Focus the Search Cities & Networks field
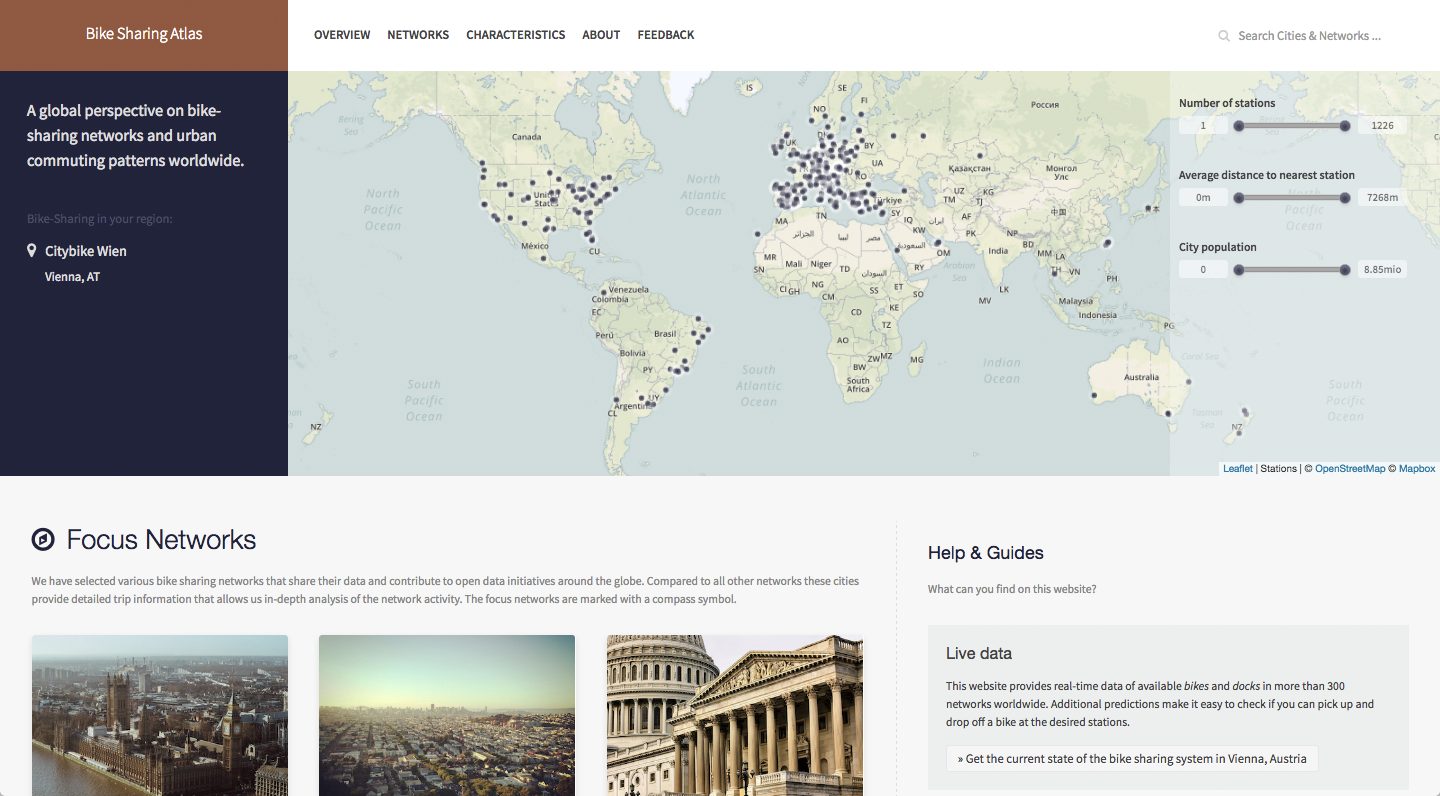Screen dimensions: 1440x796 click(x=1309, y=36)
